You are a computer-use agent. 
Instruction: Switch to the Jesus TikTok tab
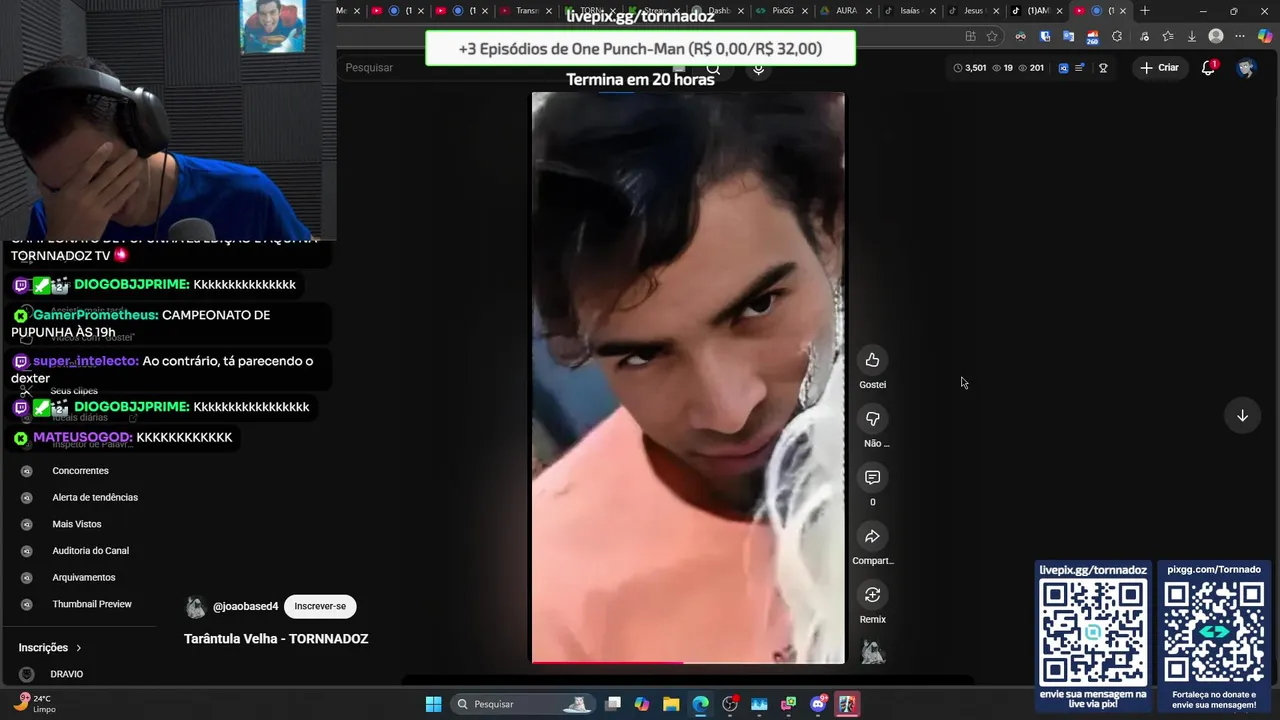point(973,11)
